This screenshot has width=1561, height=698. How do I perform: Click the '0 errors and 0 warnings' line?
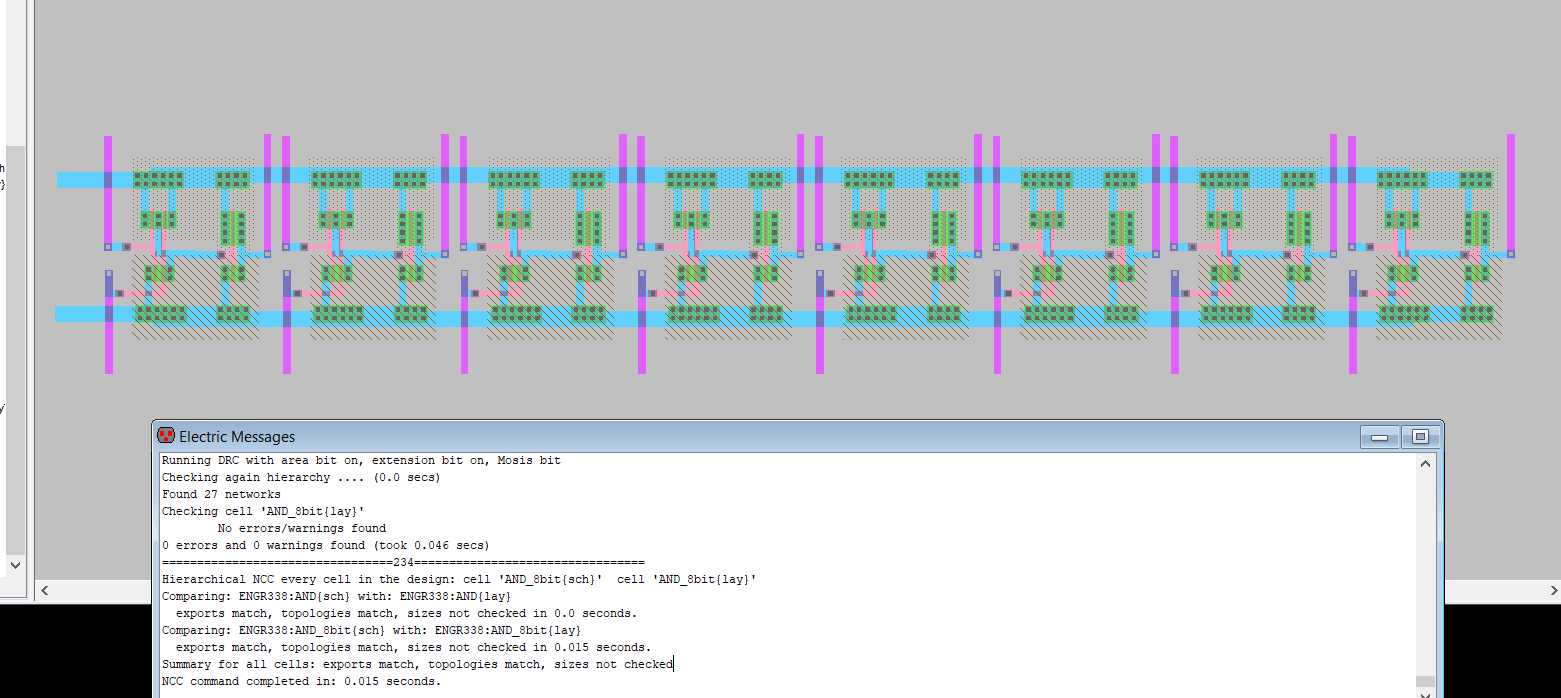click(x=325, y=545)
